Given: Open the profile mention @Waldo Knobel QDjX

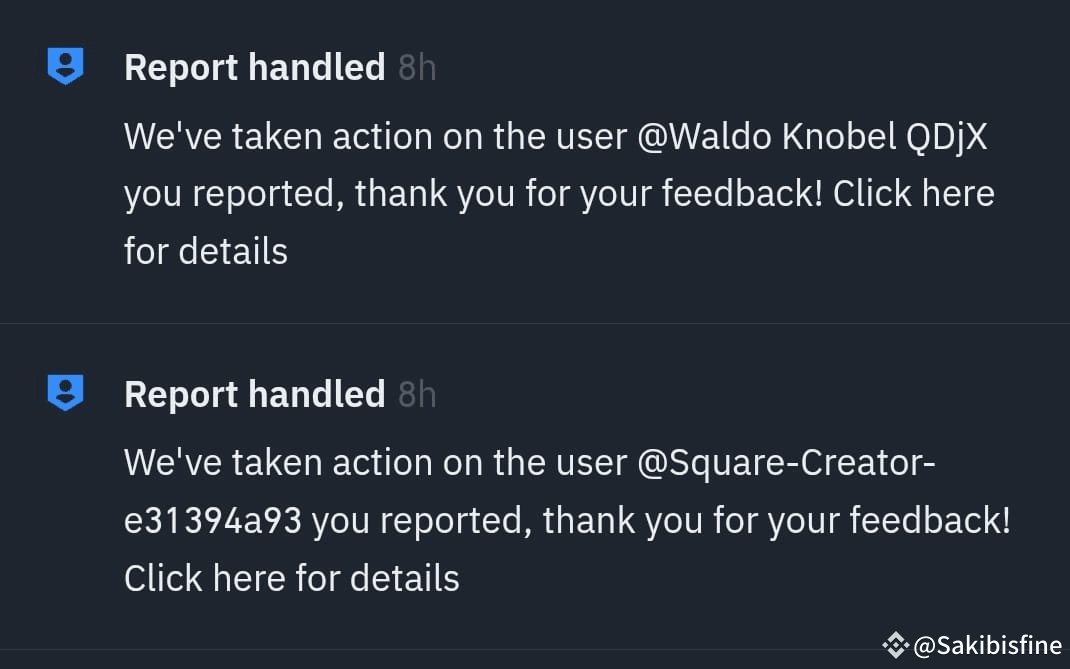Looking at the screenshot, I should [812, 137].
